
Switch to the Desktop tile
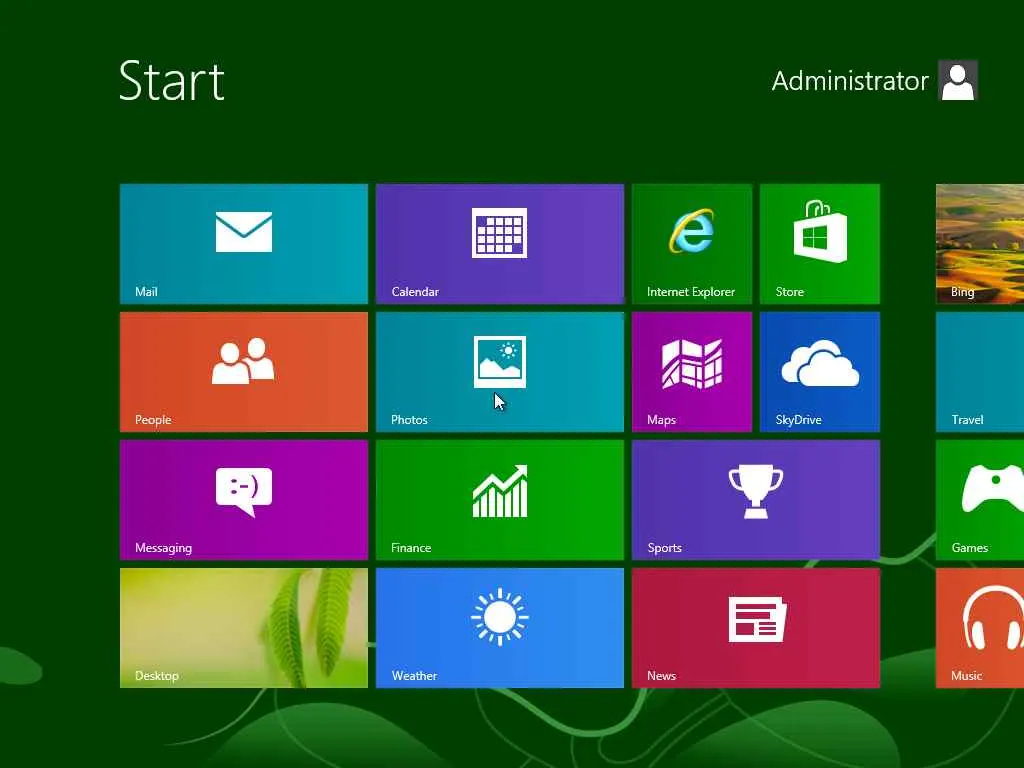[x=244, y=628]
